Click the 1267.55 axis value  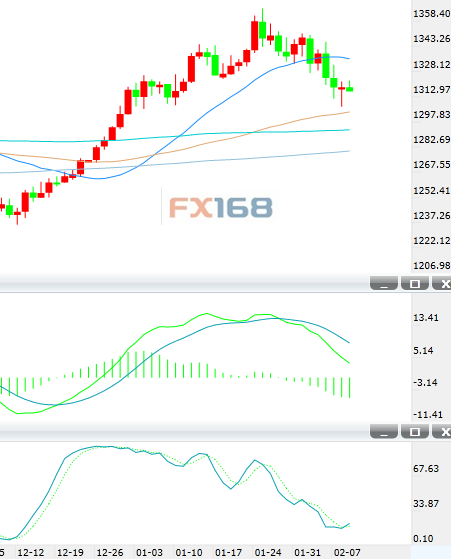431,164
